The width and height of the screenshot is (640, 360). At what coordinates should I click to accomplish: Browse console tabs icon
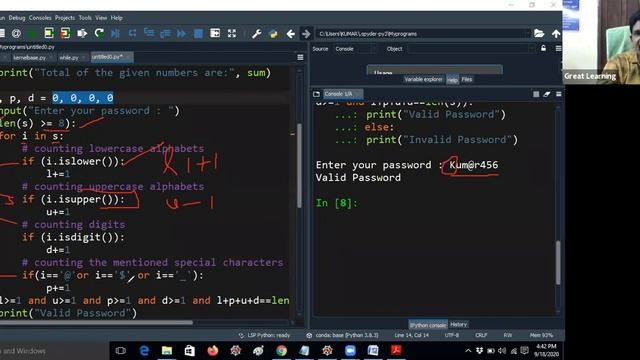point(316,94)
